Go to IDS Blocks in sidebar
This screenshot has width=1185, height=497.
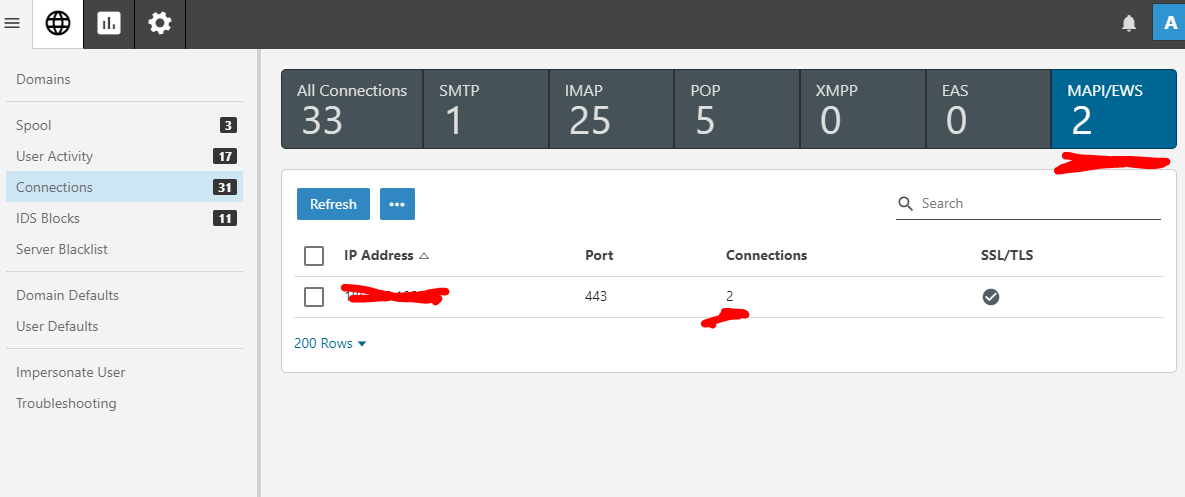48,218
